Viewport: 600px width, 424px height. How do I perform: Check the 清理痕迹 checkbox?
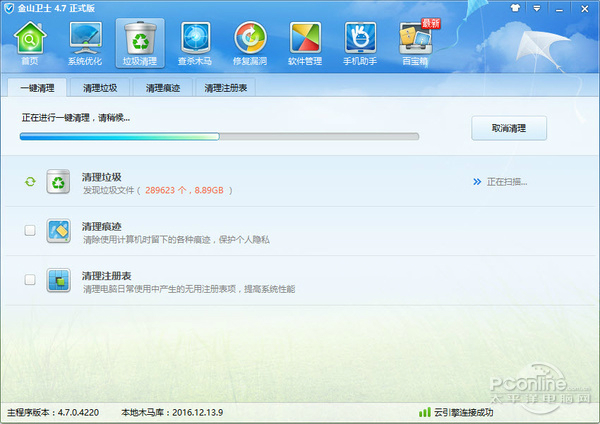[x=30, y=230]
